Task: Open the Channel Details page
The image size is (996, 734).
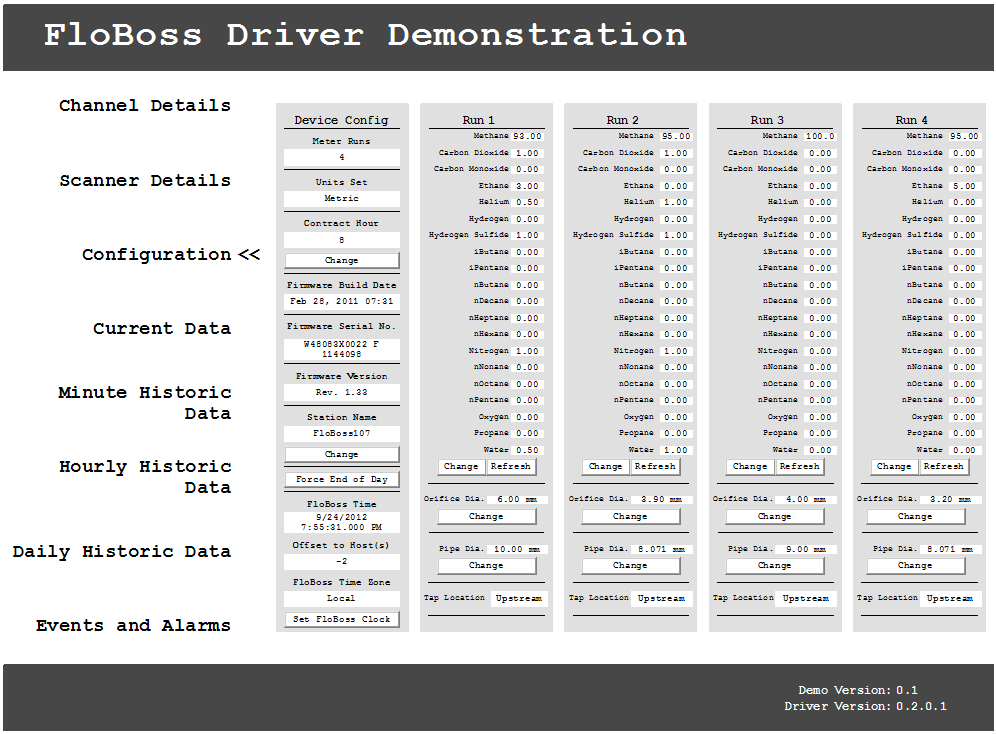Action: (145, 105)
